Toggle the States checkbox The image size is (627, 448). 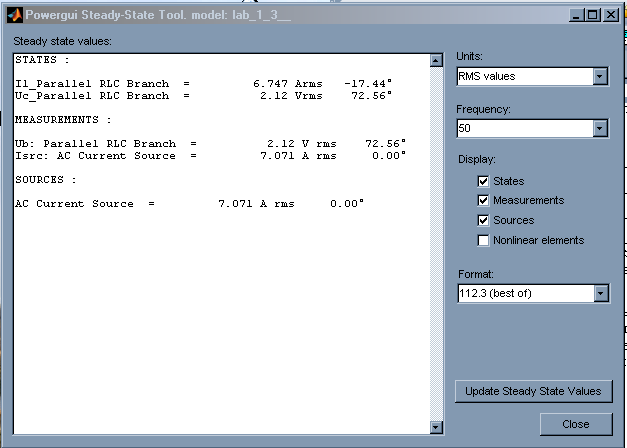coord(483,181)
